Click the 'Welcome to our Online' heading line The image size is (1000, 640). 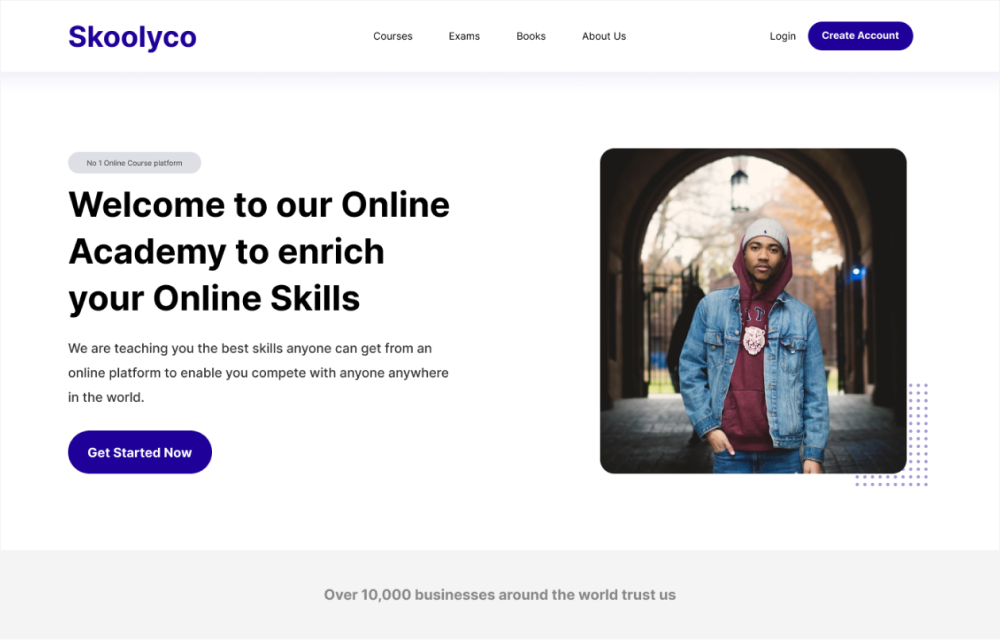pyautogui.click(x=259, y=205)
